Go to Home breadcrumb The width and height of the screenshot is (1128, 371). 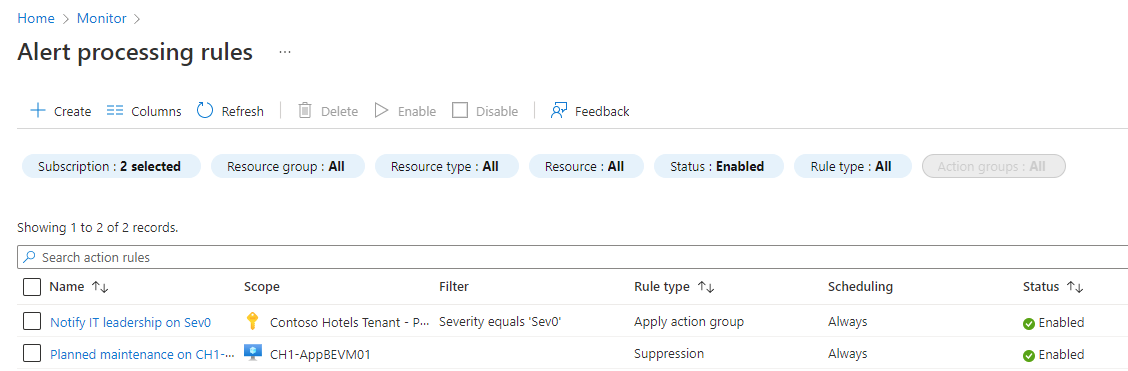tap(36, 18)
